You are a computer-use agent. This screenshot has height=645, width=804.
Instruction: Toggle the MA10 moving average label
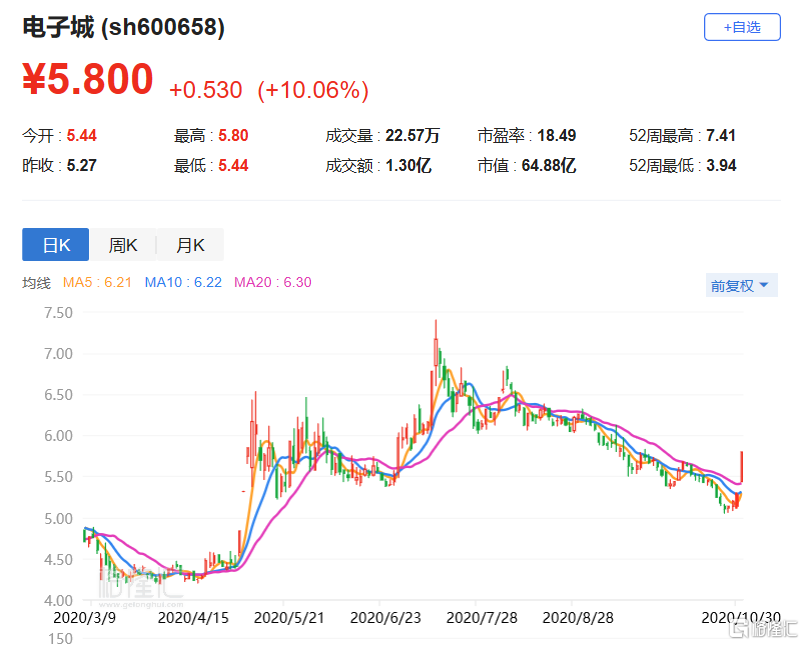pos(184,283)
